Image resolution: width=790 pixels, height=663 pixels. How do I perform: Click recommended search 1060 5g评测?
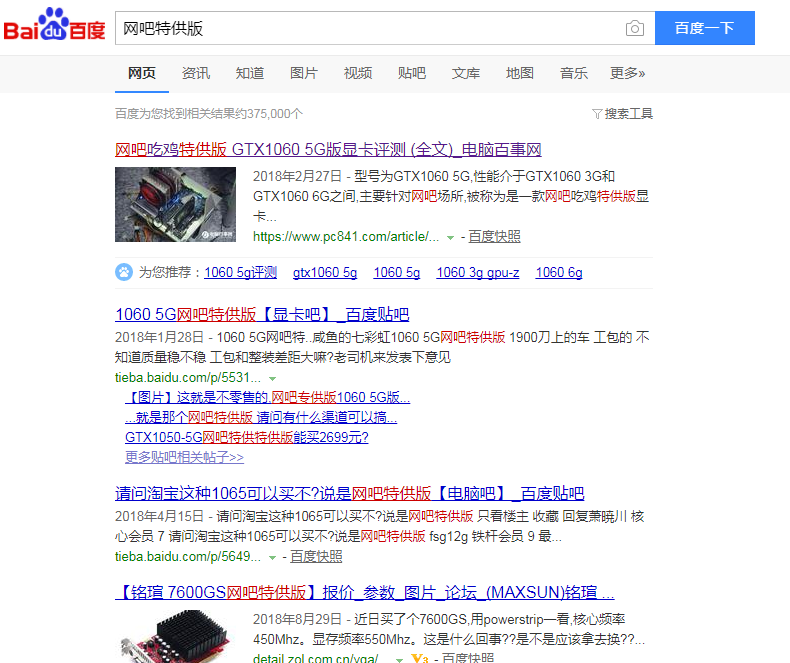[x=240, y=273]
